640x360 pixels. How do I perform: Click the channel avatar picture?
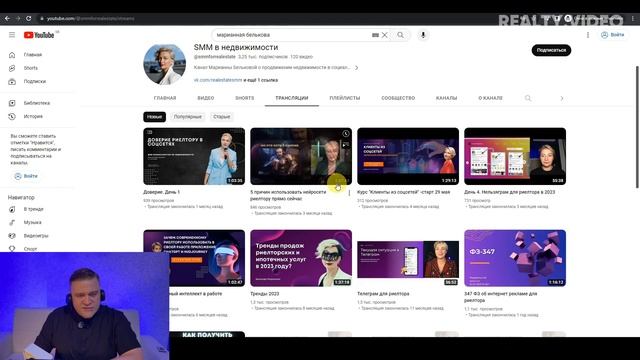[x=164, y=64]
